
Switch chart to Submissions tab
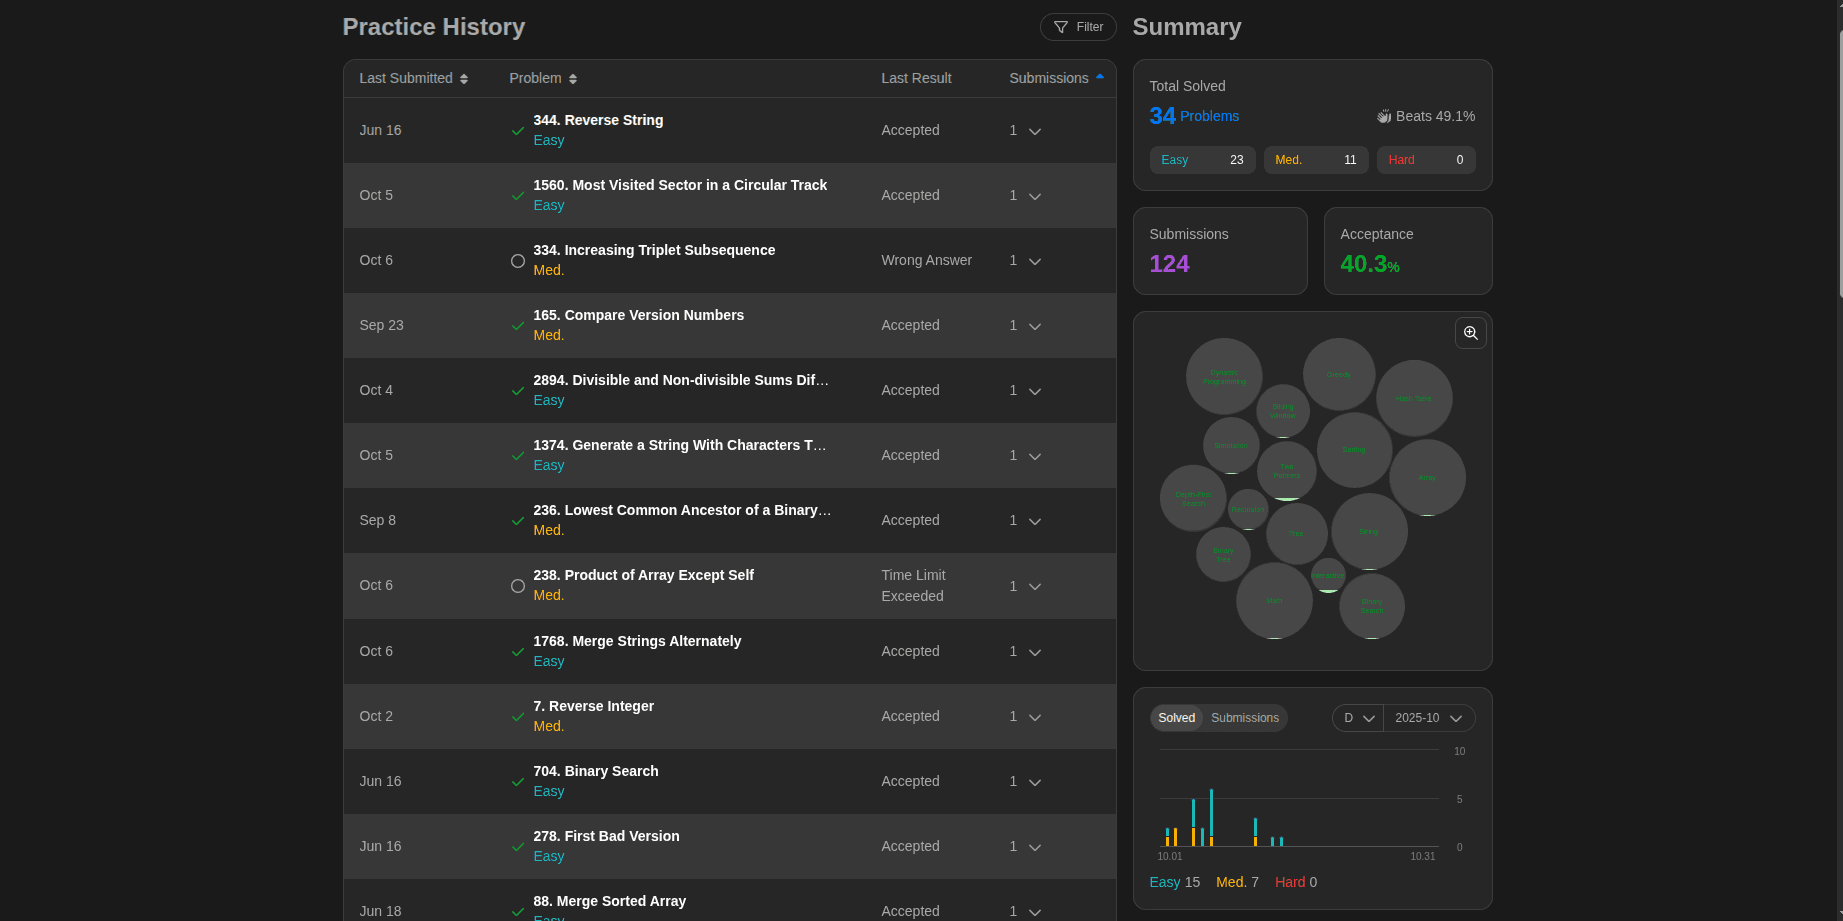pos(1244,718)
